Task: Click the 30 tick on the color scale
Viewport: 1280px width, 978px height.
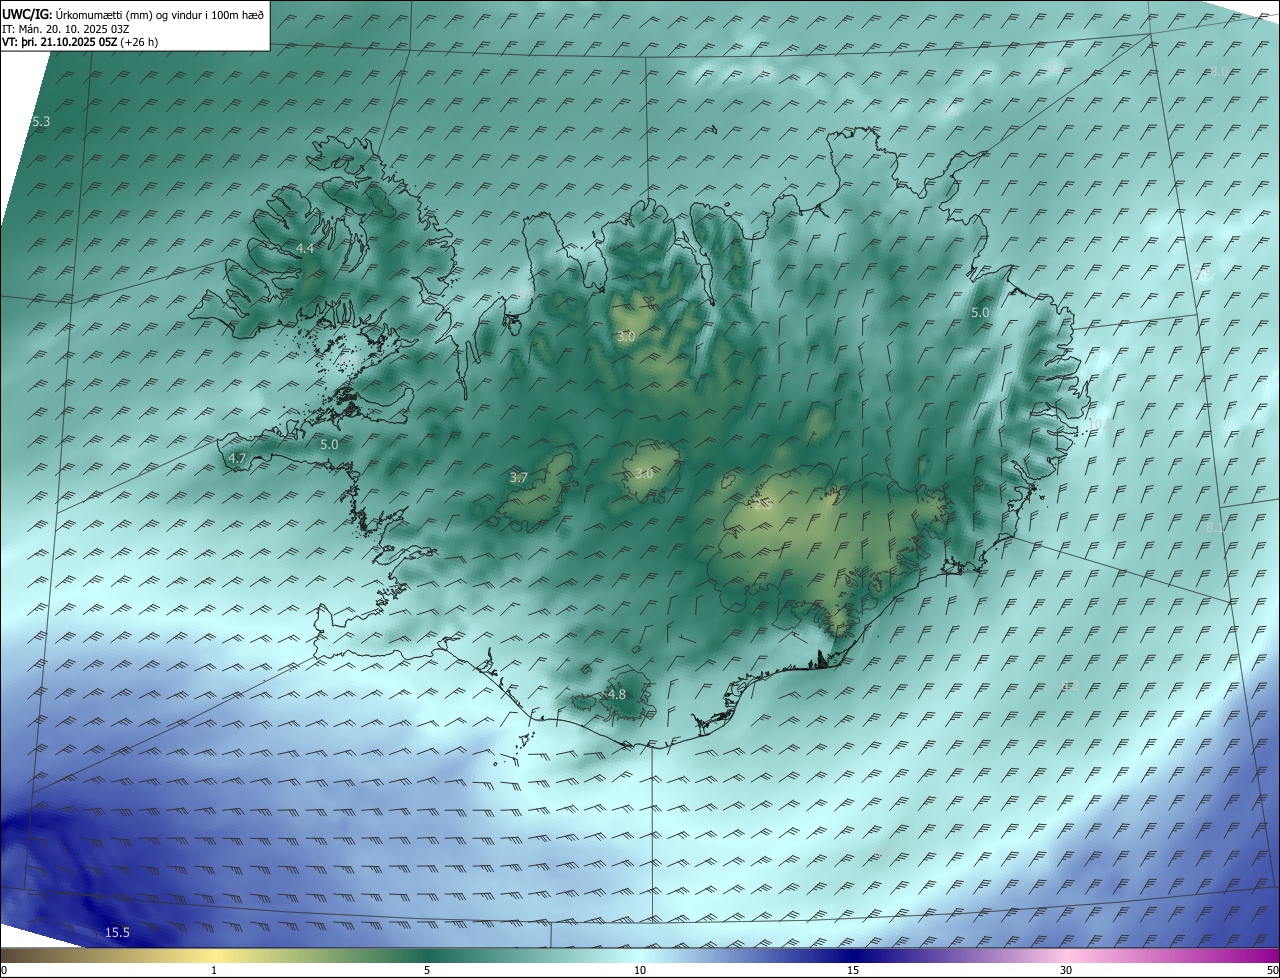Action: point(1066,970)
